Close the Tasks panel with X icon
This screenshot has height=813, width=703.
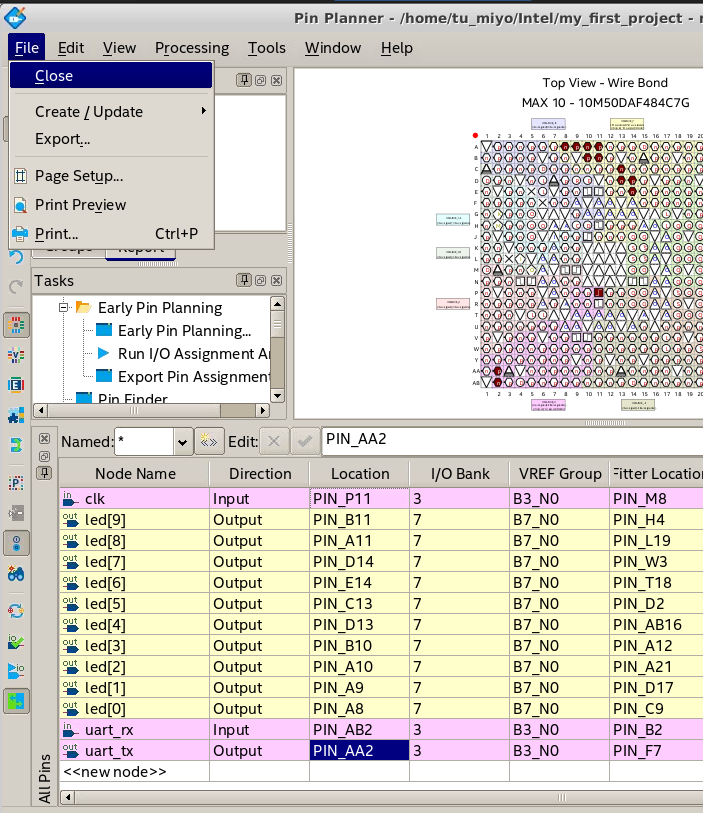click(x=277, y=281)
